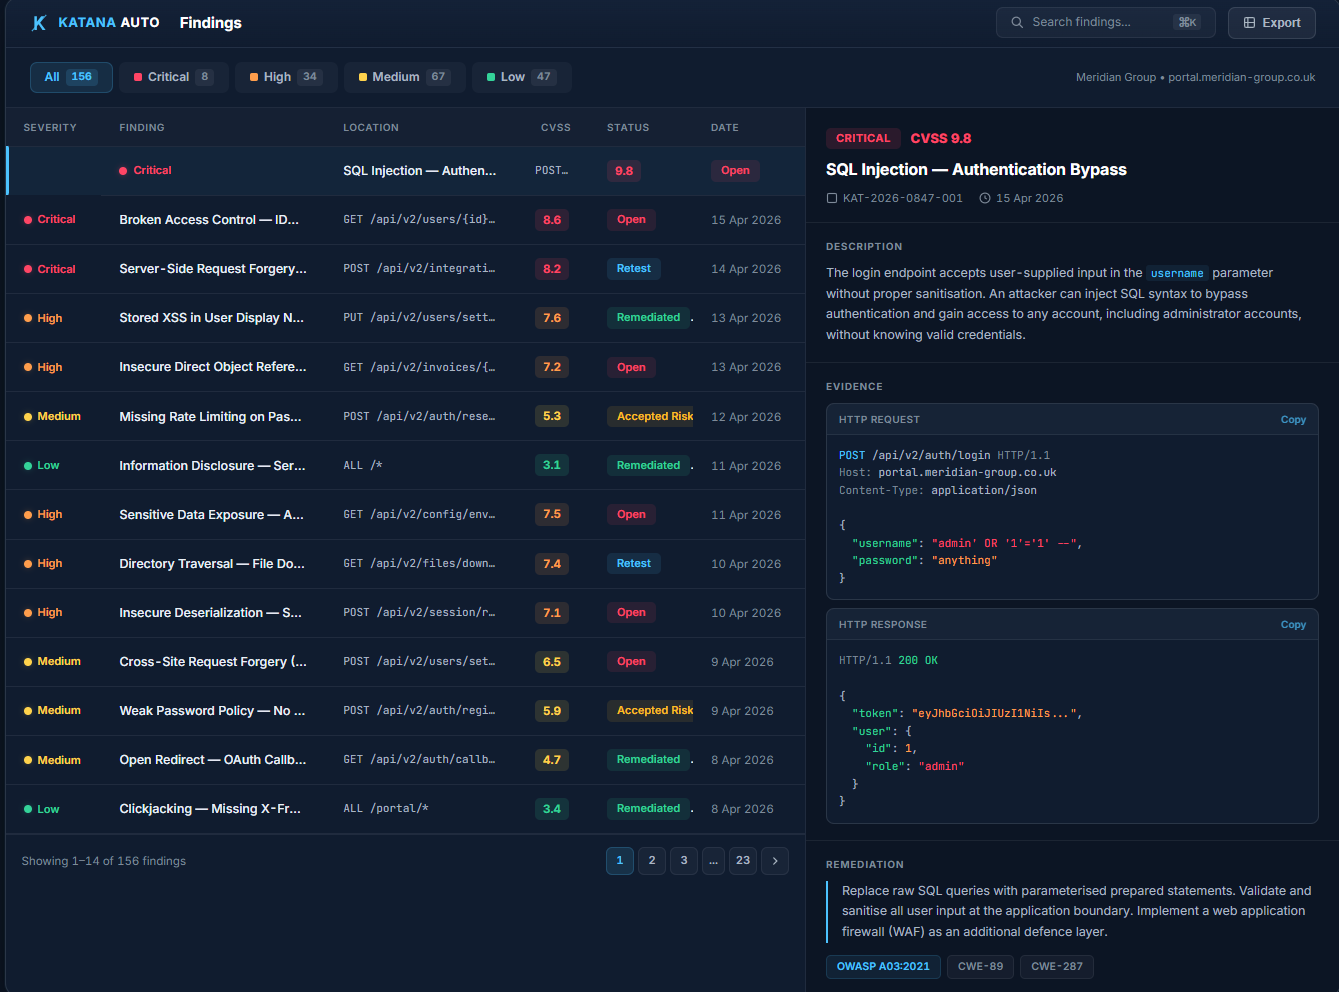This screenshot has width=1339, height=992.
Task: Click the 8.2 CVSS score badge
Action: tap(552, 269)
